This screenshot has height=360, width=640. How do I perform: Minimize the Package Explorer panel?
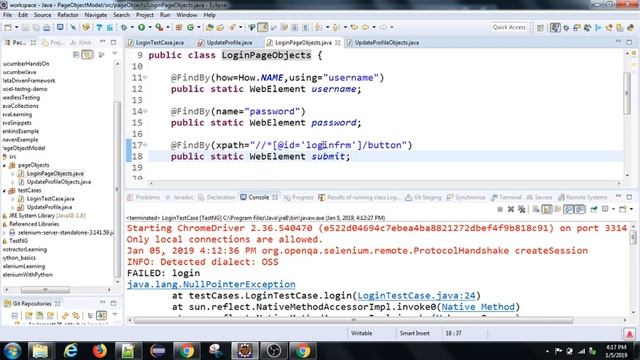coord(102,42)
